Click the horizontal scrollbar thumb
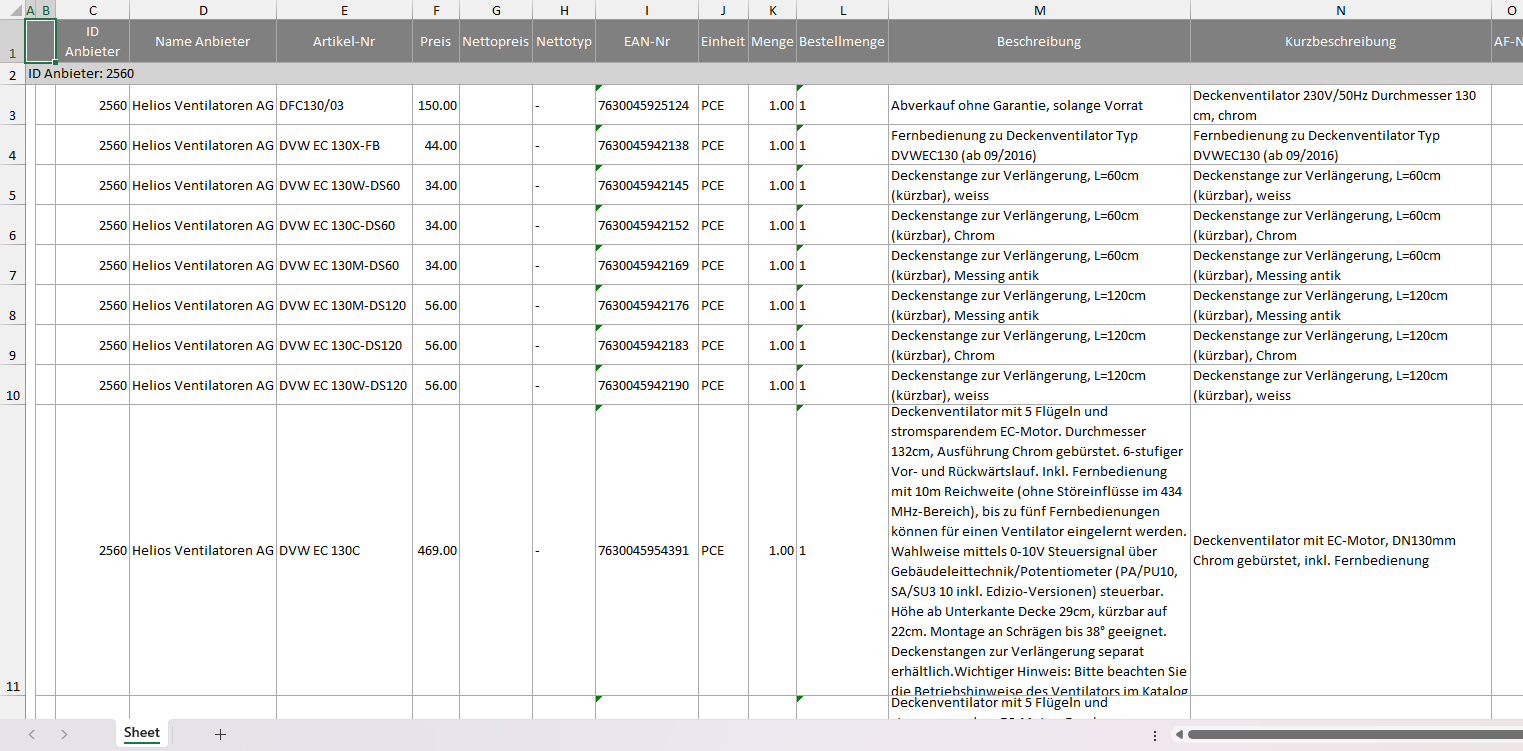 tap(1355, 735)
